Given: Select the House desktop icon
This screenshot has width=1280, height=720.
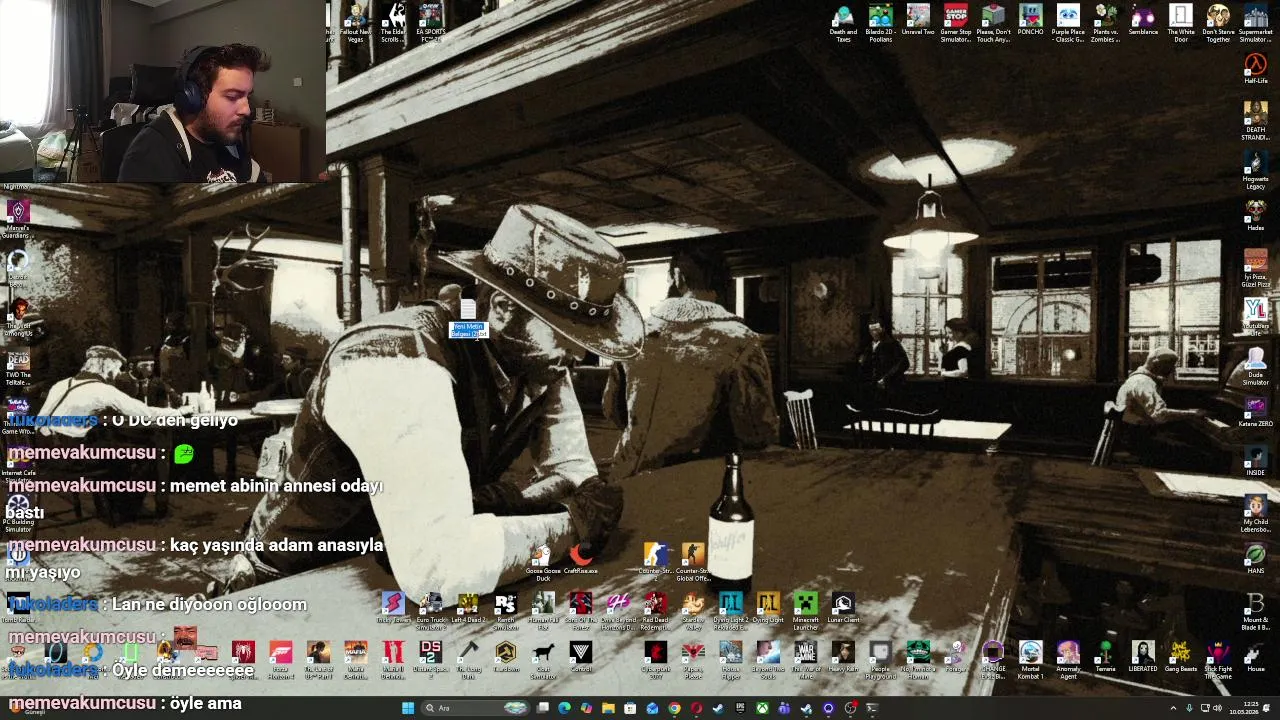Looking at the screenshot, I should coord(1256,657).
